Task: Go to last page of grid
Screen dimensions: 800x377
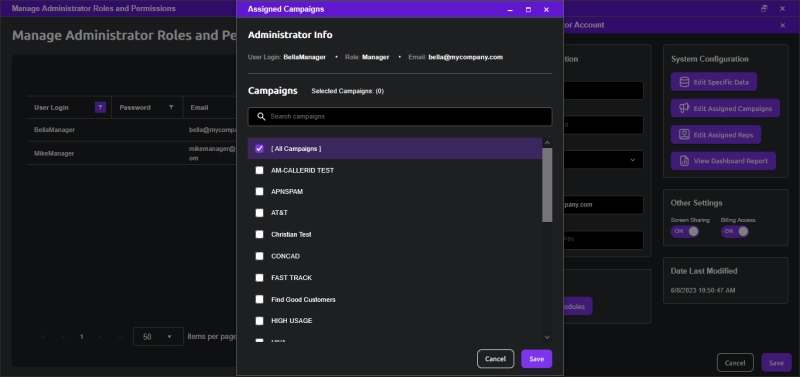Action: (120, 337)
